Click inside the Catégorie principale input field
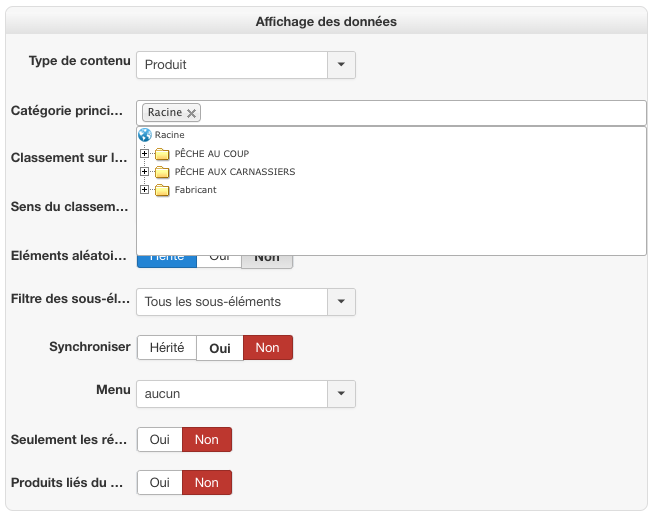657x520 pixels. pyautogui.click(x=420, y=113)
